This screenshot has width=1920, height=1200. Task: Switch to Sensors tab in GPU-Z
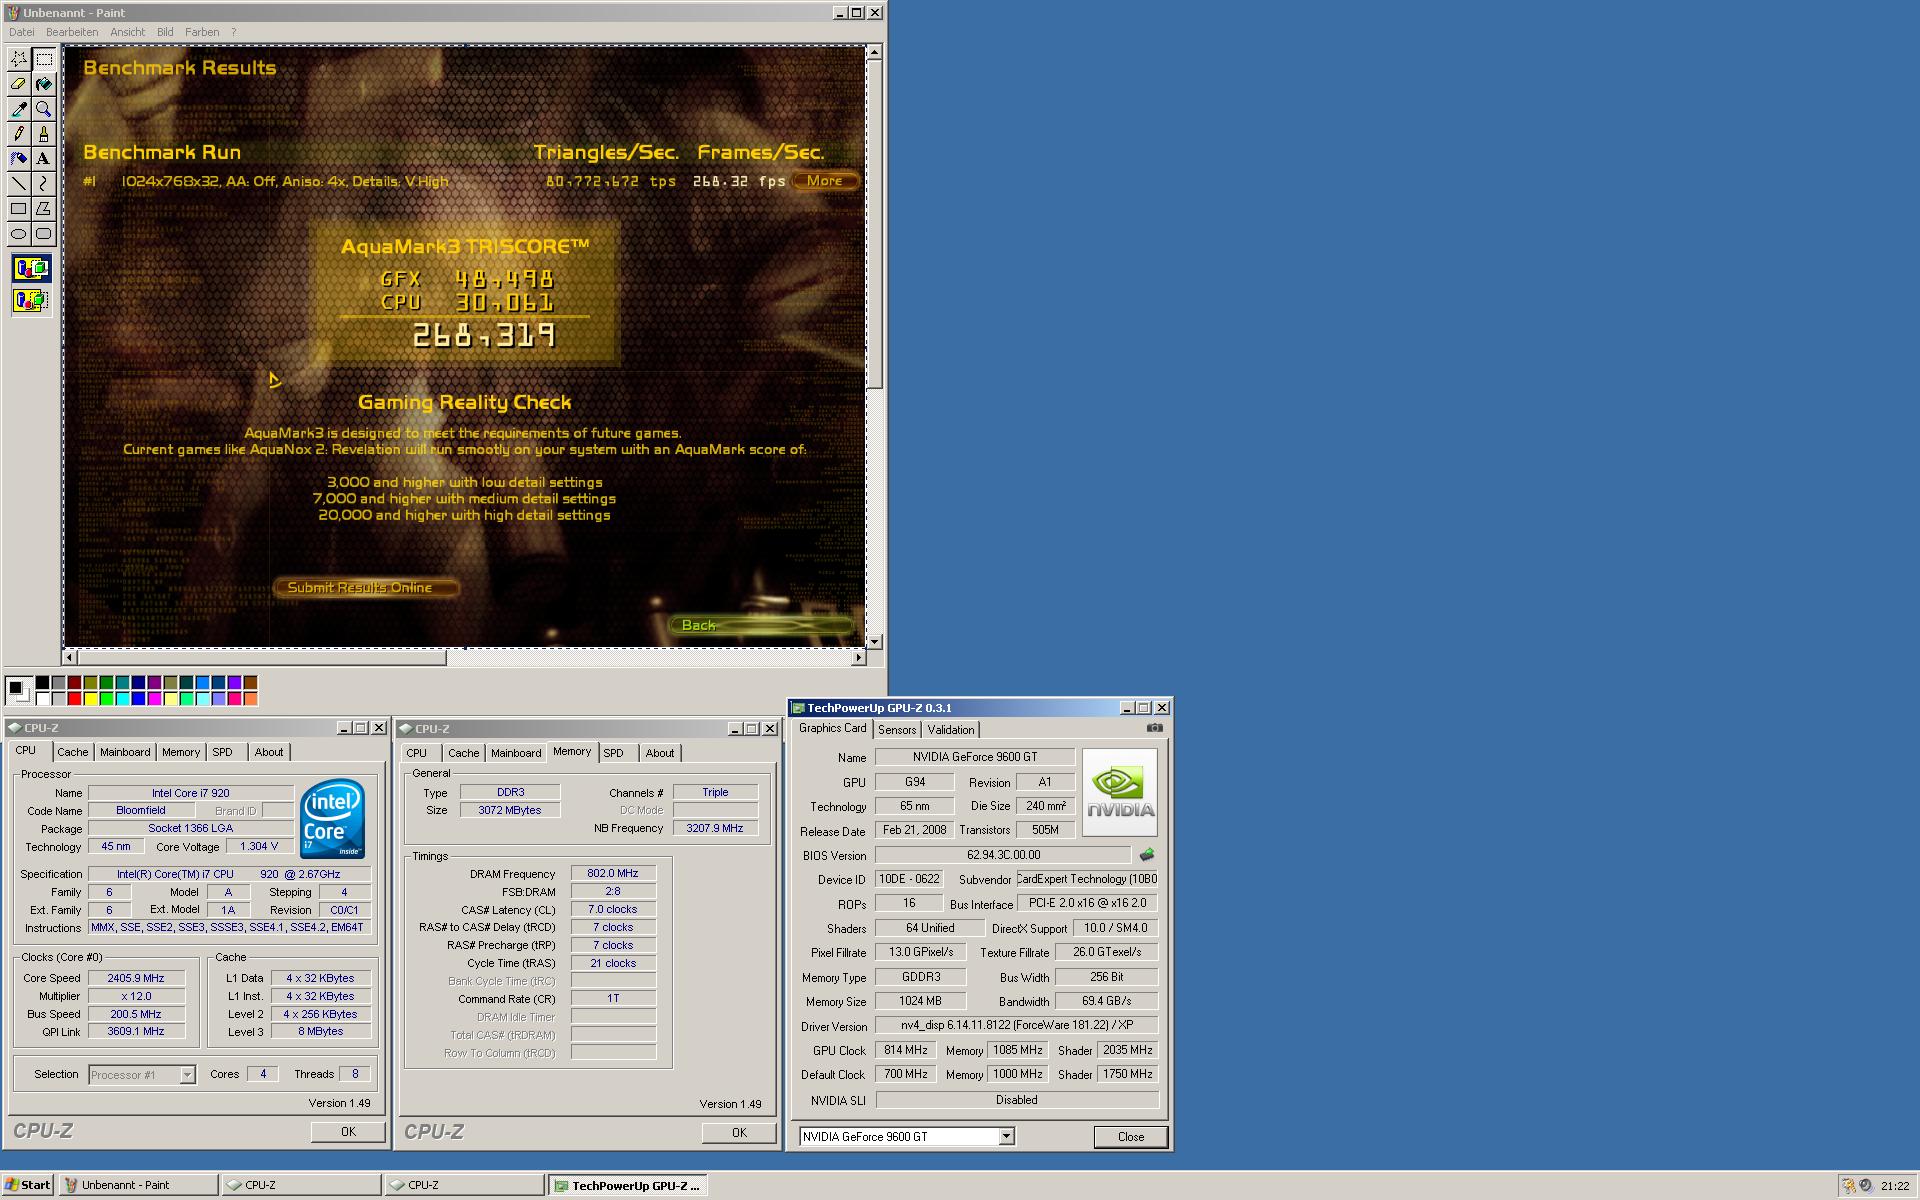[x=897, y=730]
